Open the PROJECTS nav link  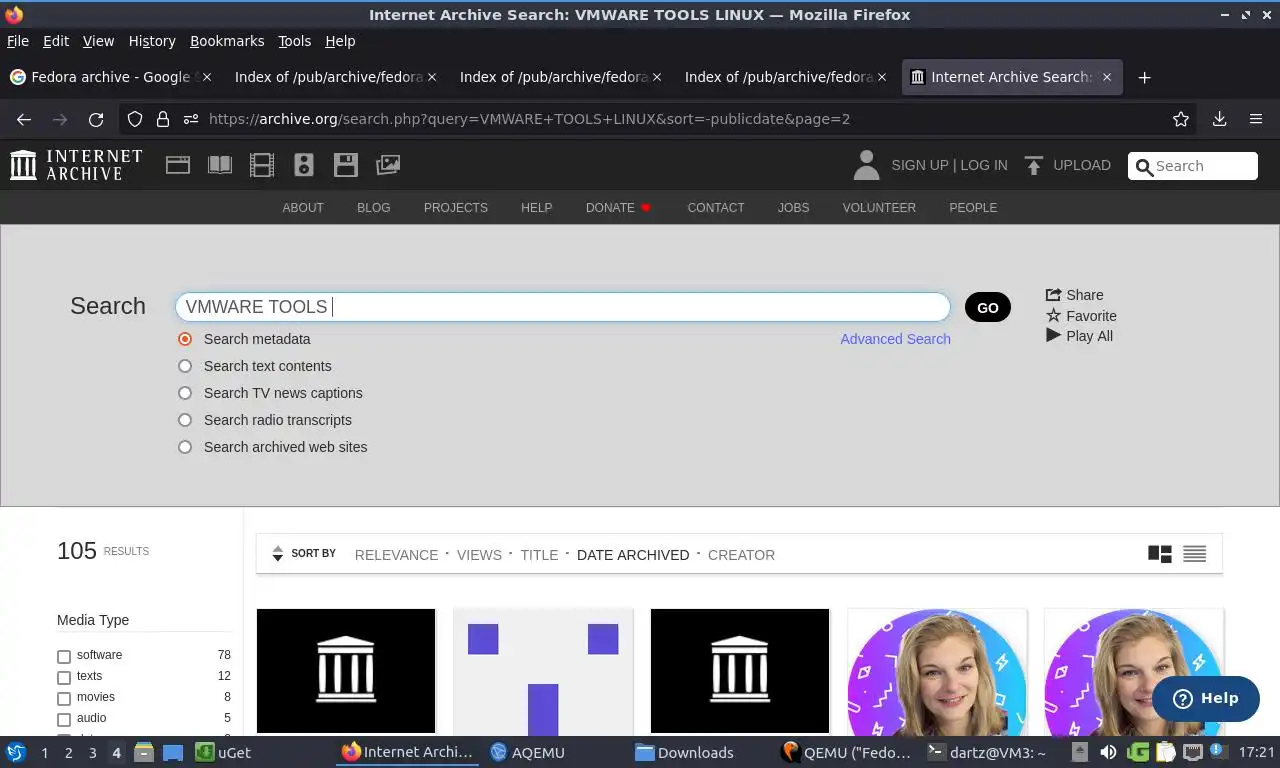(x=456, y=208)
